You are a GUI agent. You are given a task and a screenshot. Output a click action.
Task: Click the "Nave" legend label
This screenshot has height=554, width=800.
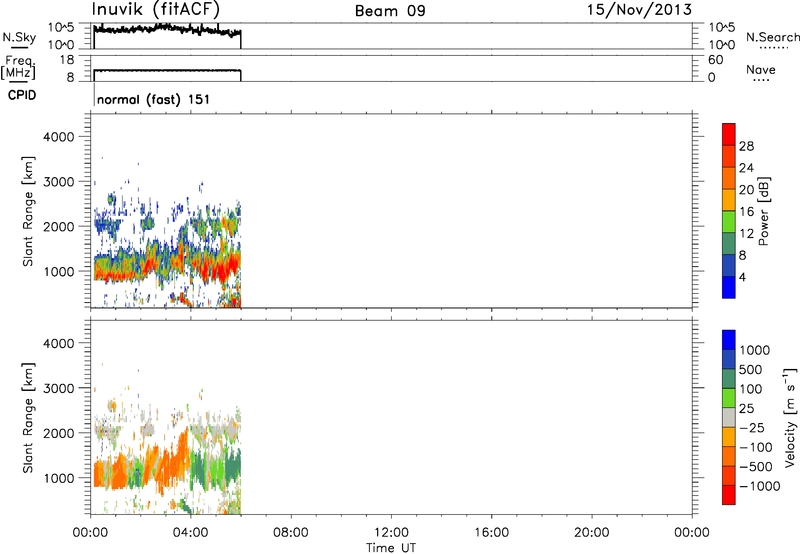761,69
